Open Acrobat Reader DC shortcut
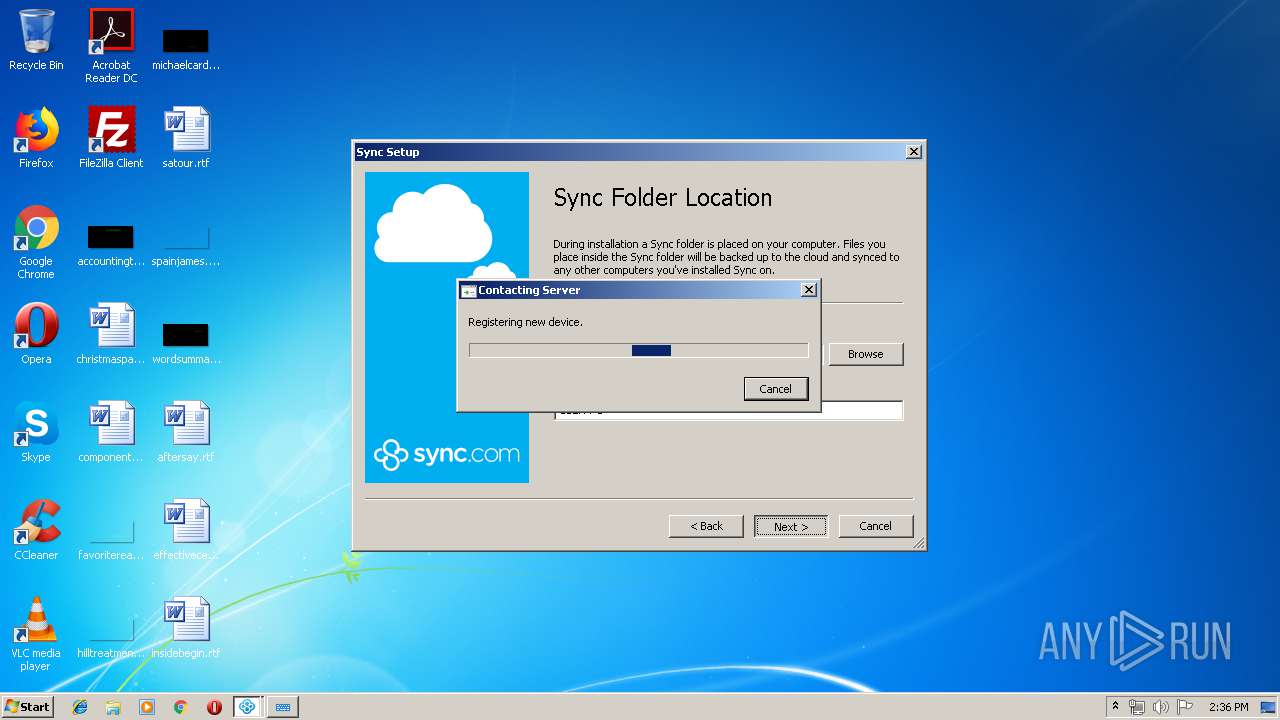1280x720 pixels. (111, 46)
